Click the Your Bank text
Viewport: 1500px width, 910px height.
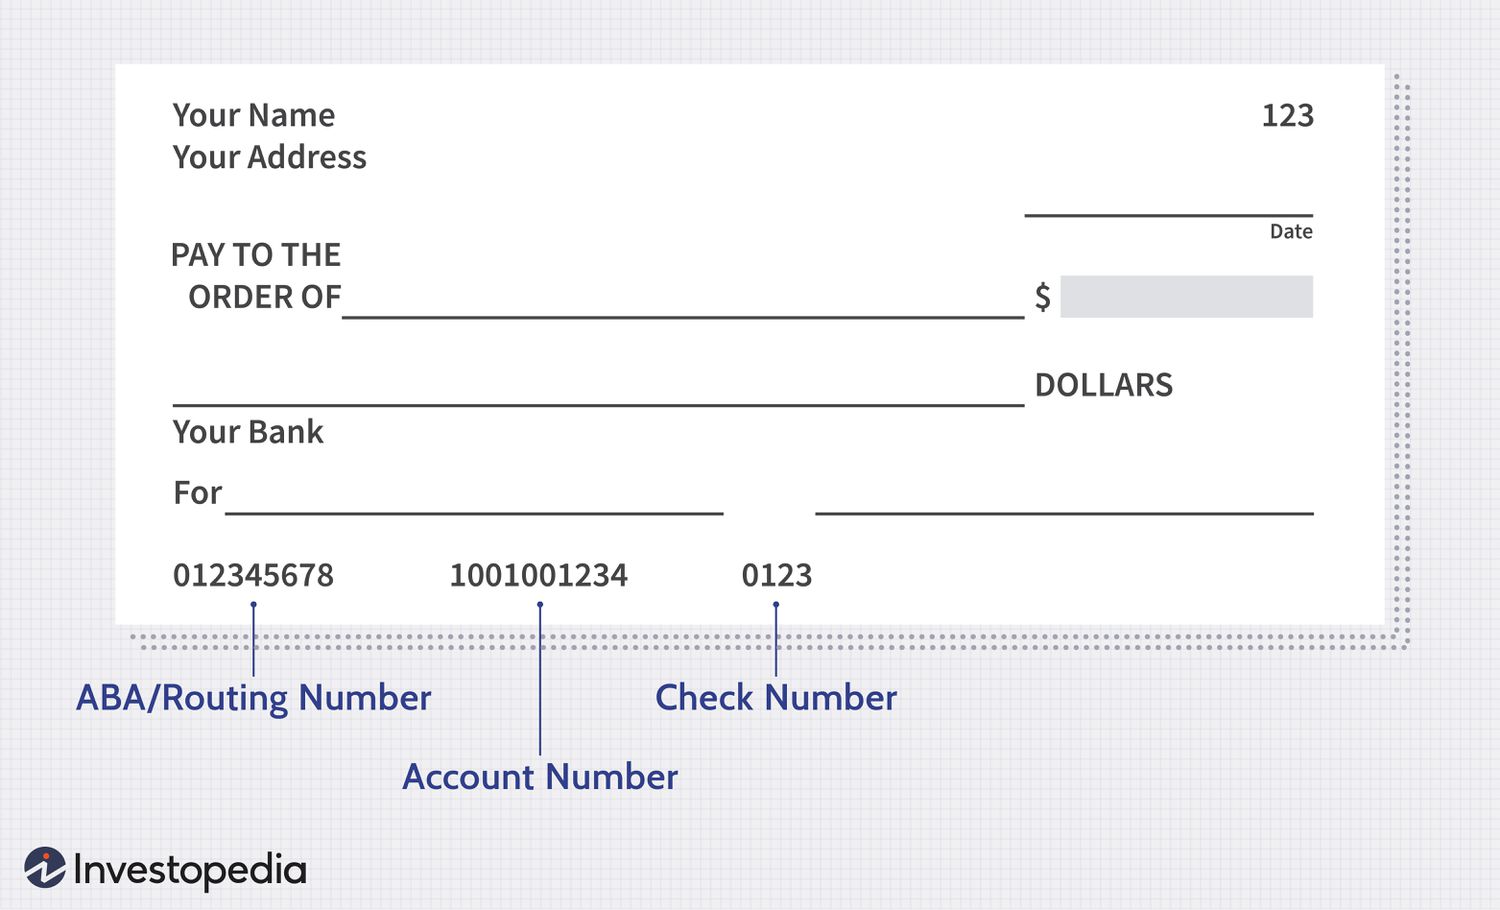tap(248, 432)
